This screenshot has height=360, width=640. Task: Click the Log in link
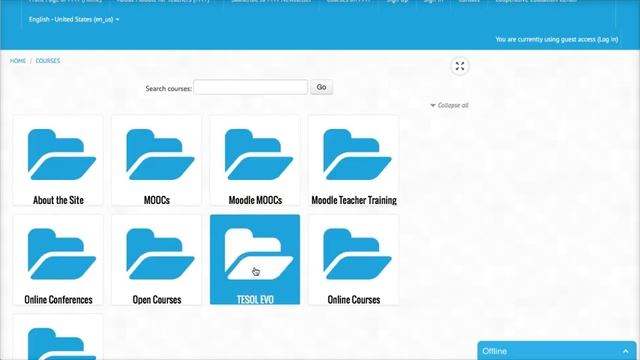click(x=608, y=40)
